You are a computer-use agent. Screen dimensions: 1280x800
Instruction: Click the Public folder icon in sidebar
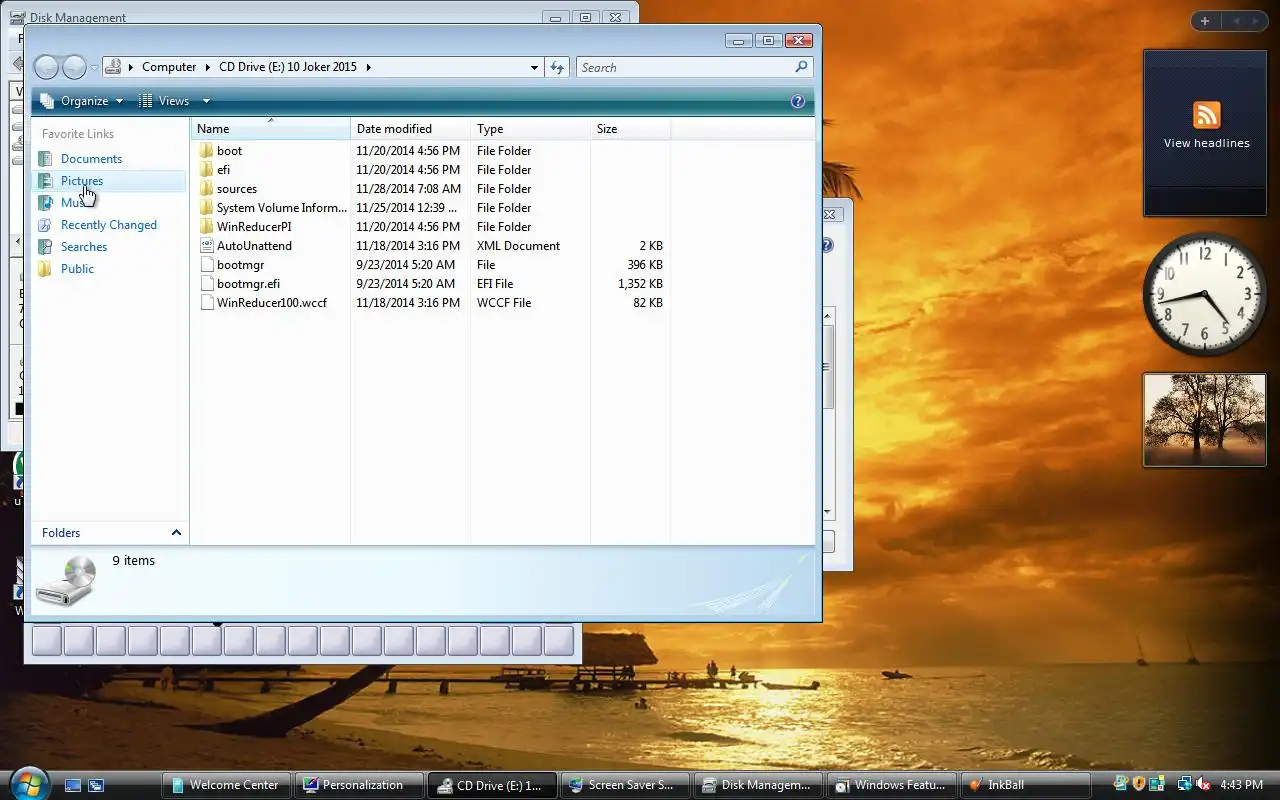pyautogui.click(x=45, y=269)
